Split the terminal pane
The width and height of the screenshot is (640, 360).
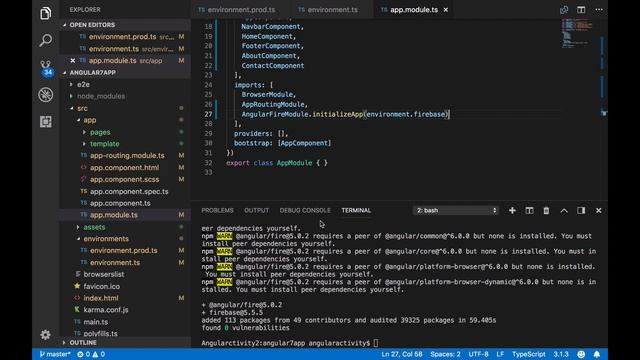[x=529, y=211]
